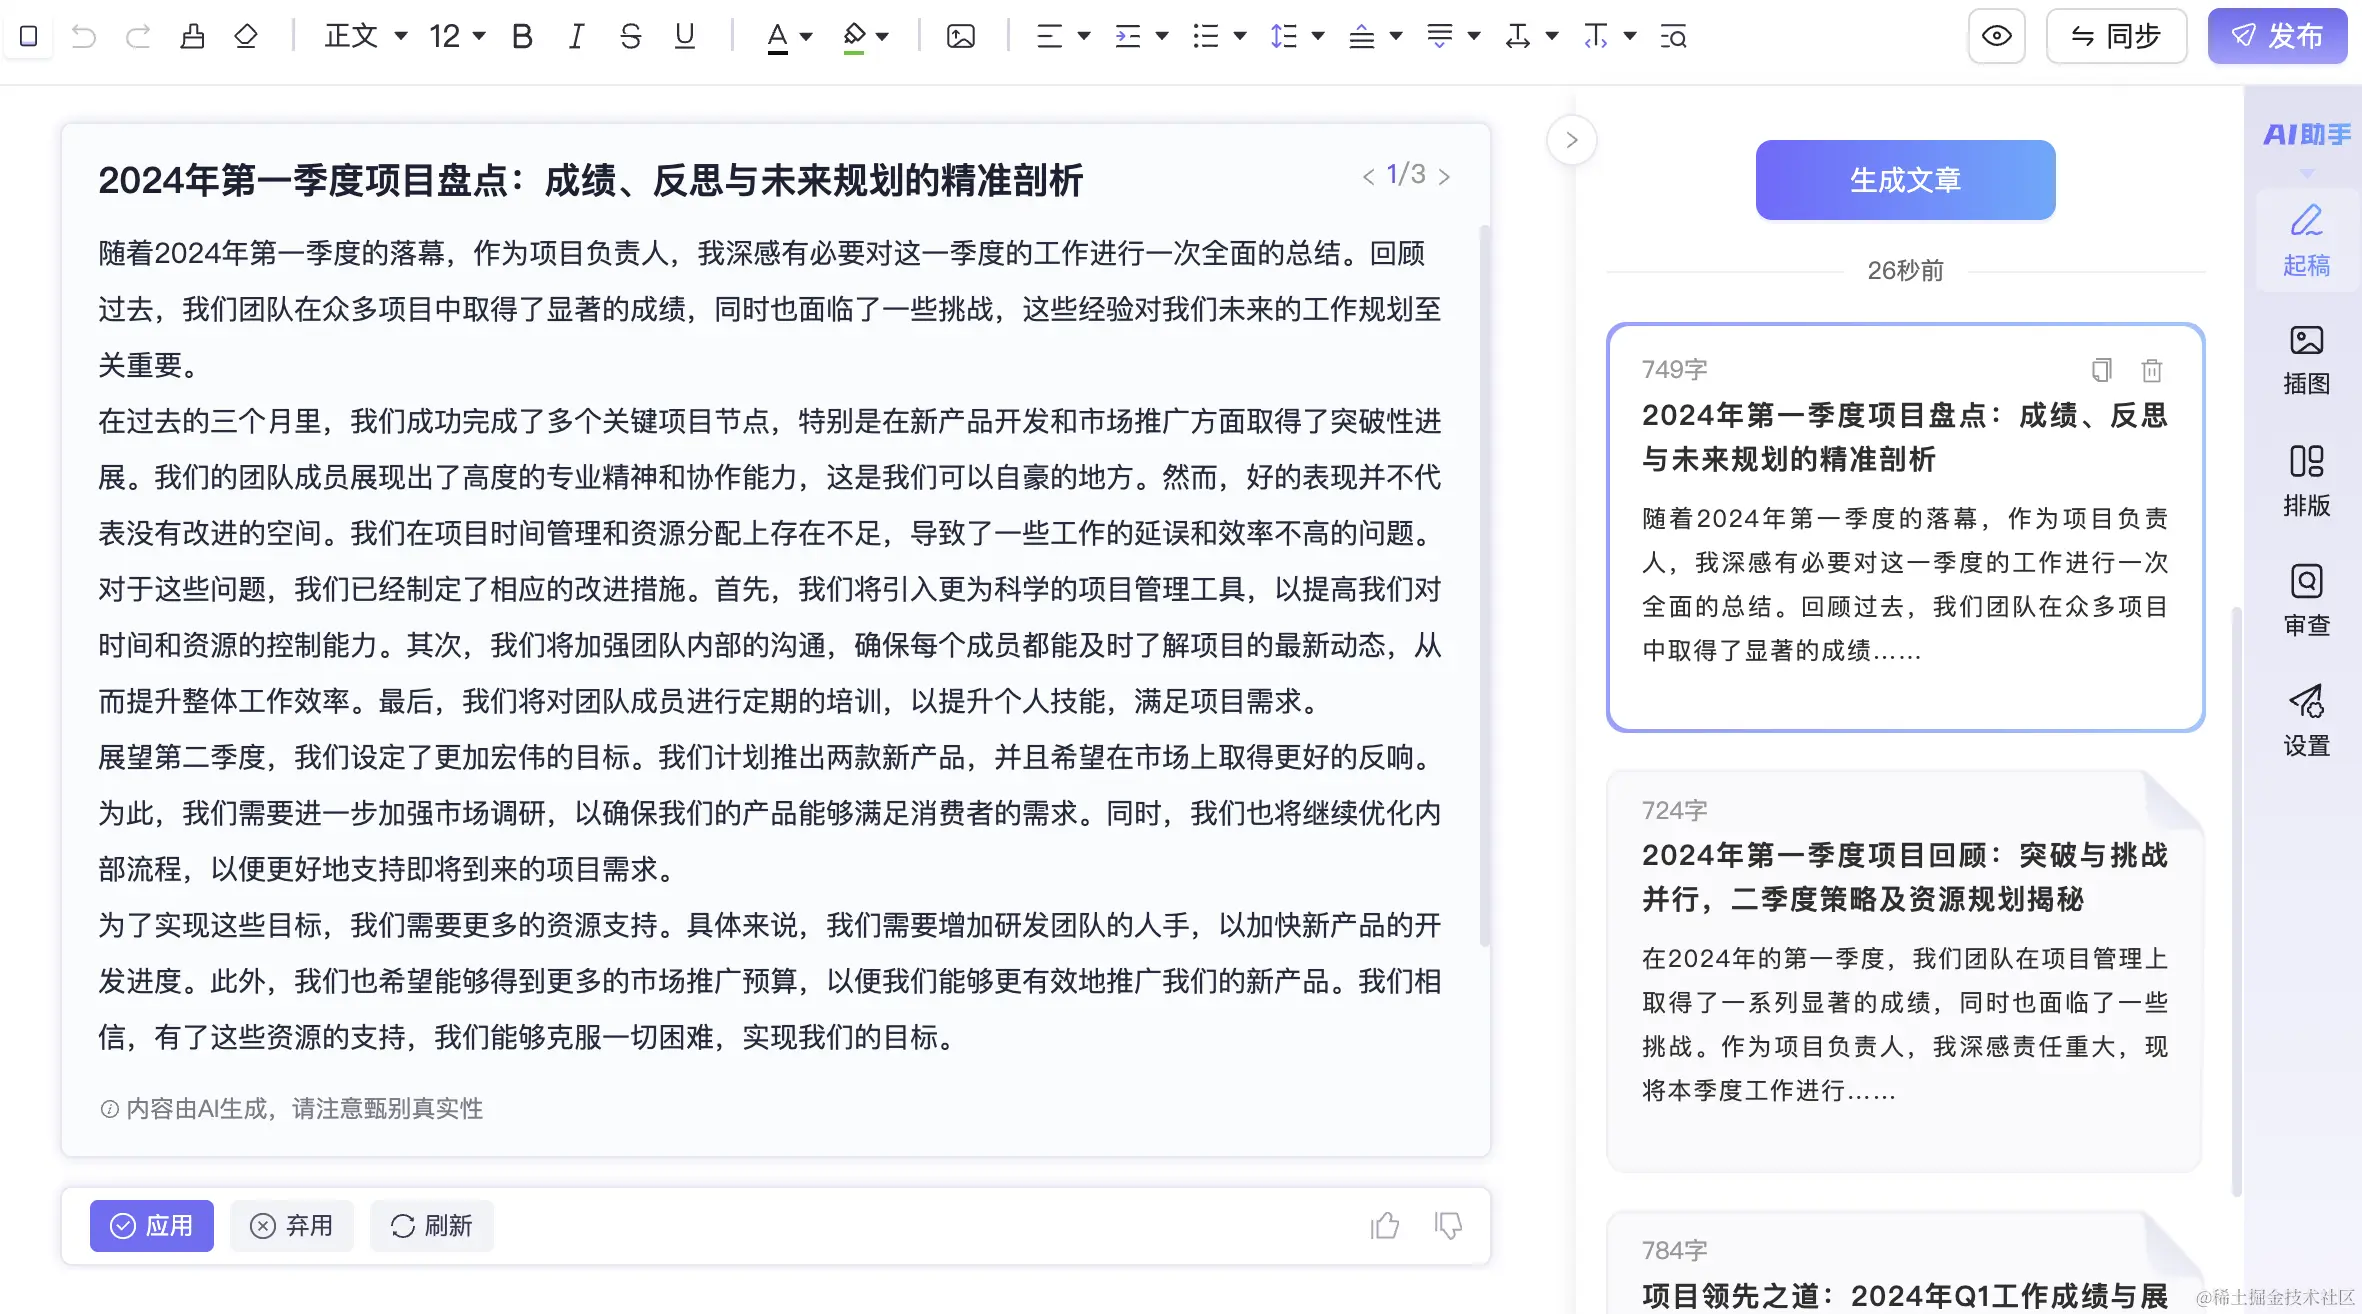Open the font size 12 dropdown
The height and width of the screenshot is (1314, 2362).
pyautogui.click(x=452, y=36)
